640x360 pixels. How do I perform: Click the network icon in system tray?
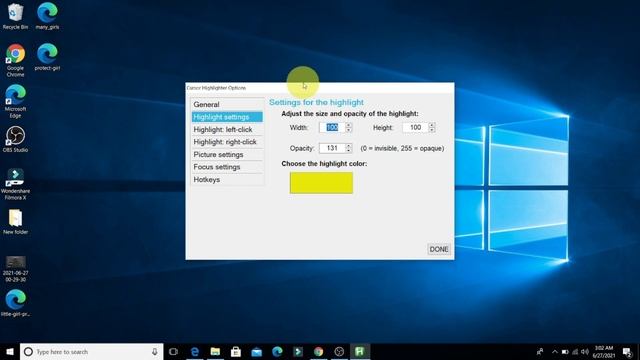pos(575,351)
